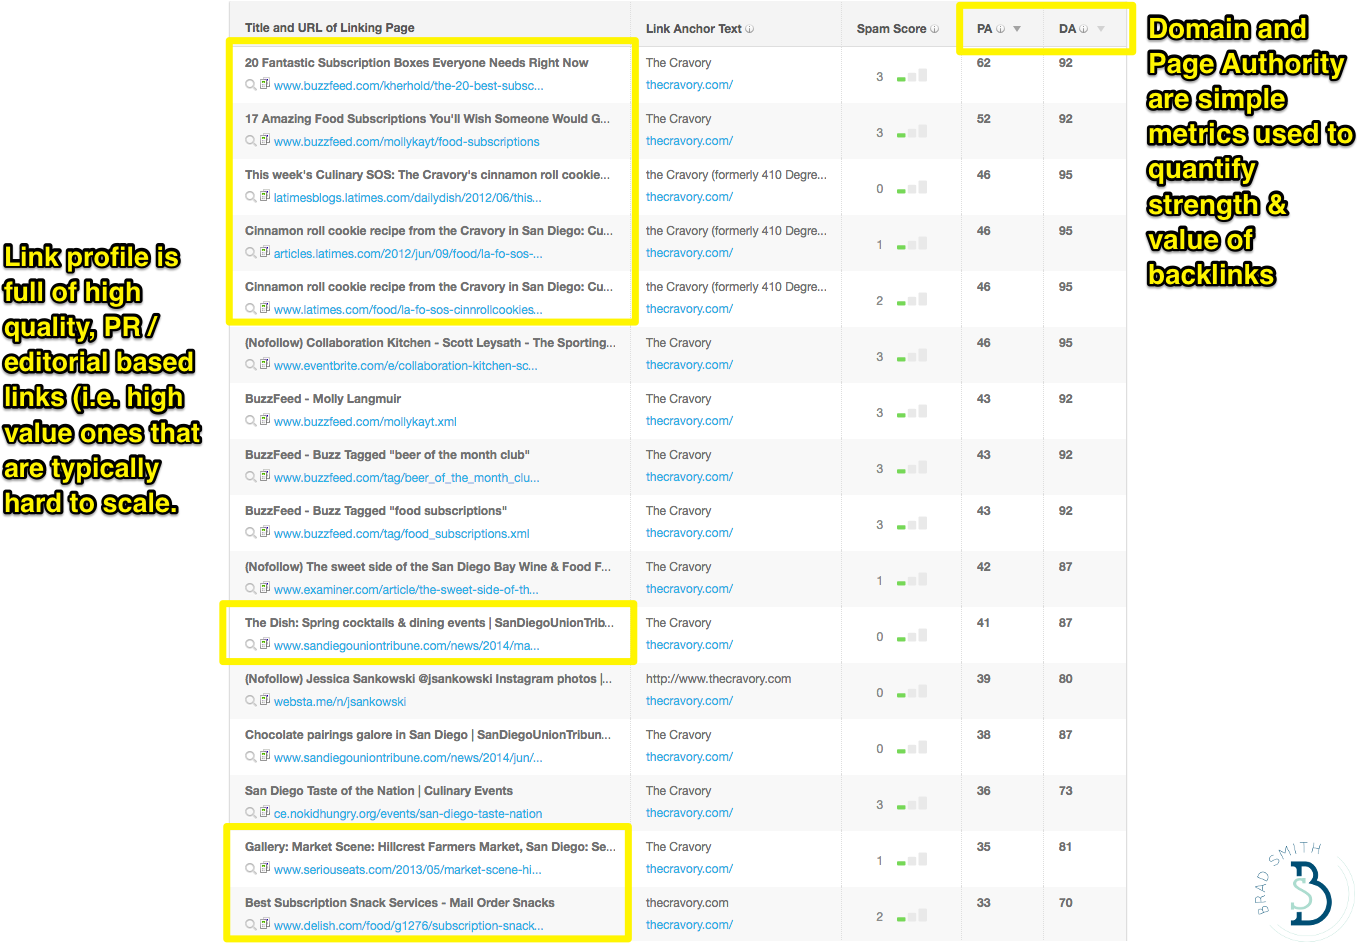Click Link Anchor Text column header
The height and width of the screenshot is (943, 1357).
pos(694,29)
